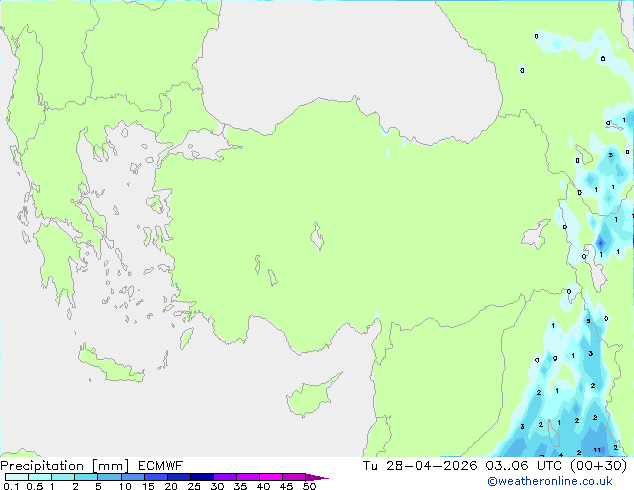Click the Precipitation [mm] title text
This screenshot has height=490, width=634.
coord(64,466)
